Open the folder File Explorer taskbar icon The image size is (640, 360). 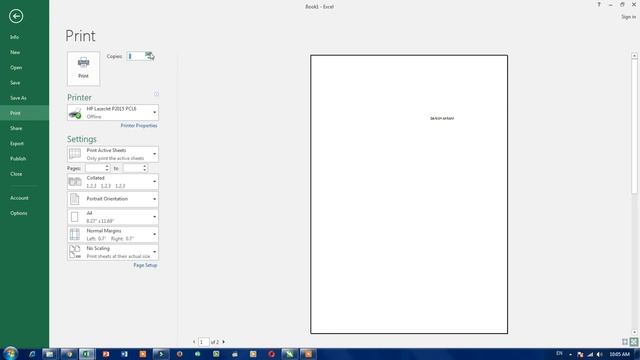click(x=49, y=354)
